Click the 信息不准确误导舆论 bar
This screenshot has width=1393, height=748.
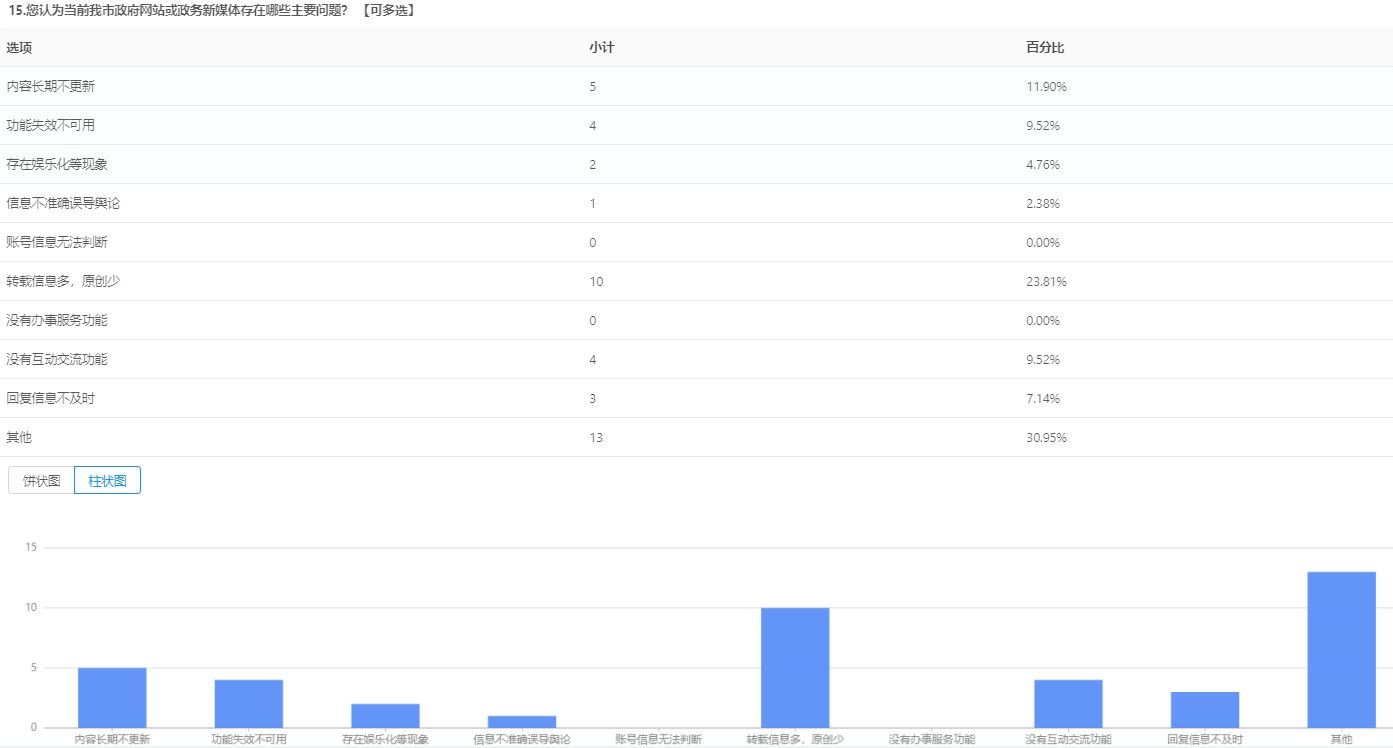point(522,721)
